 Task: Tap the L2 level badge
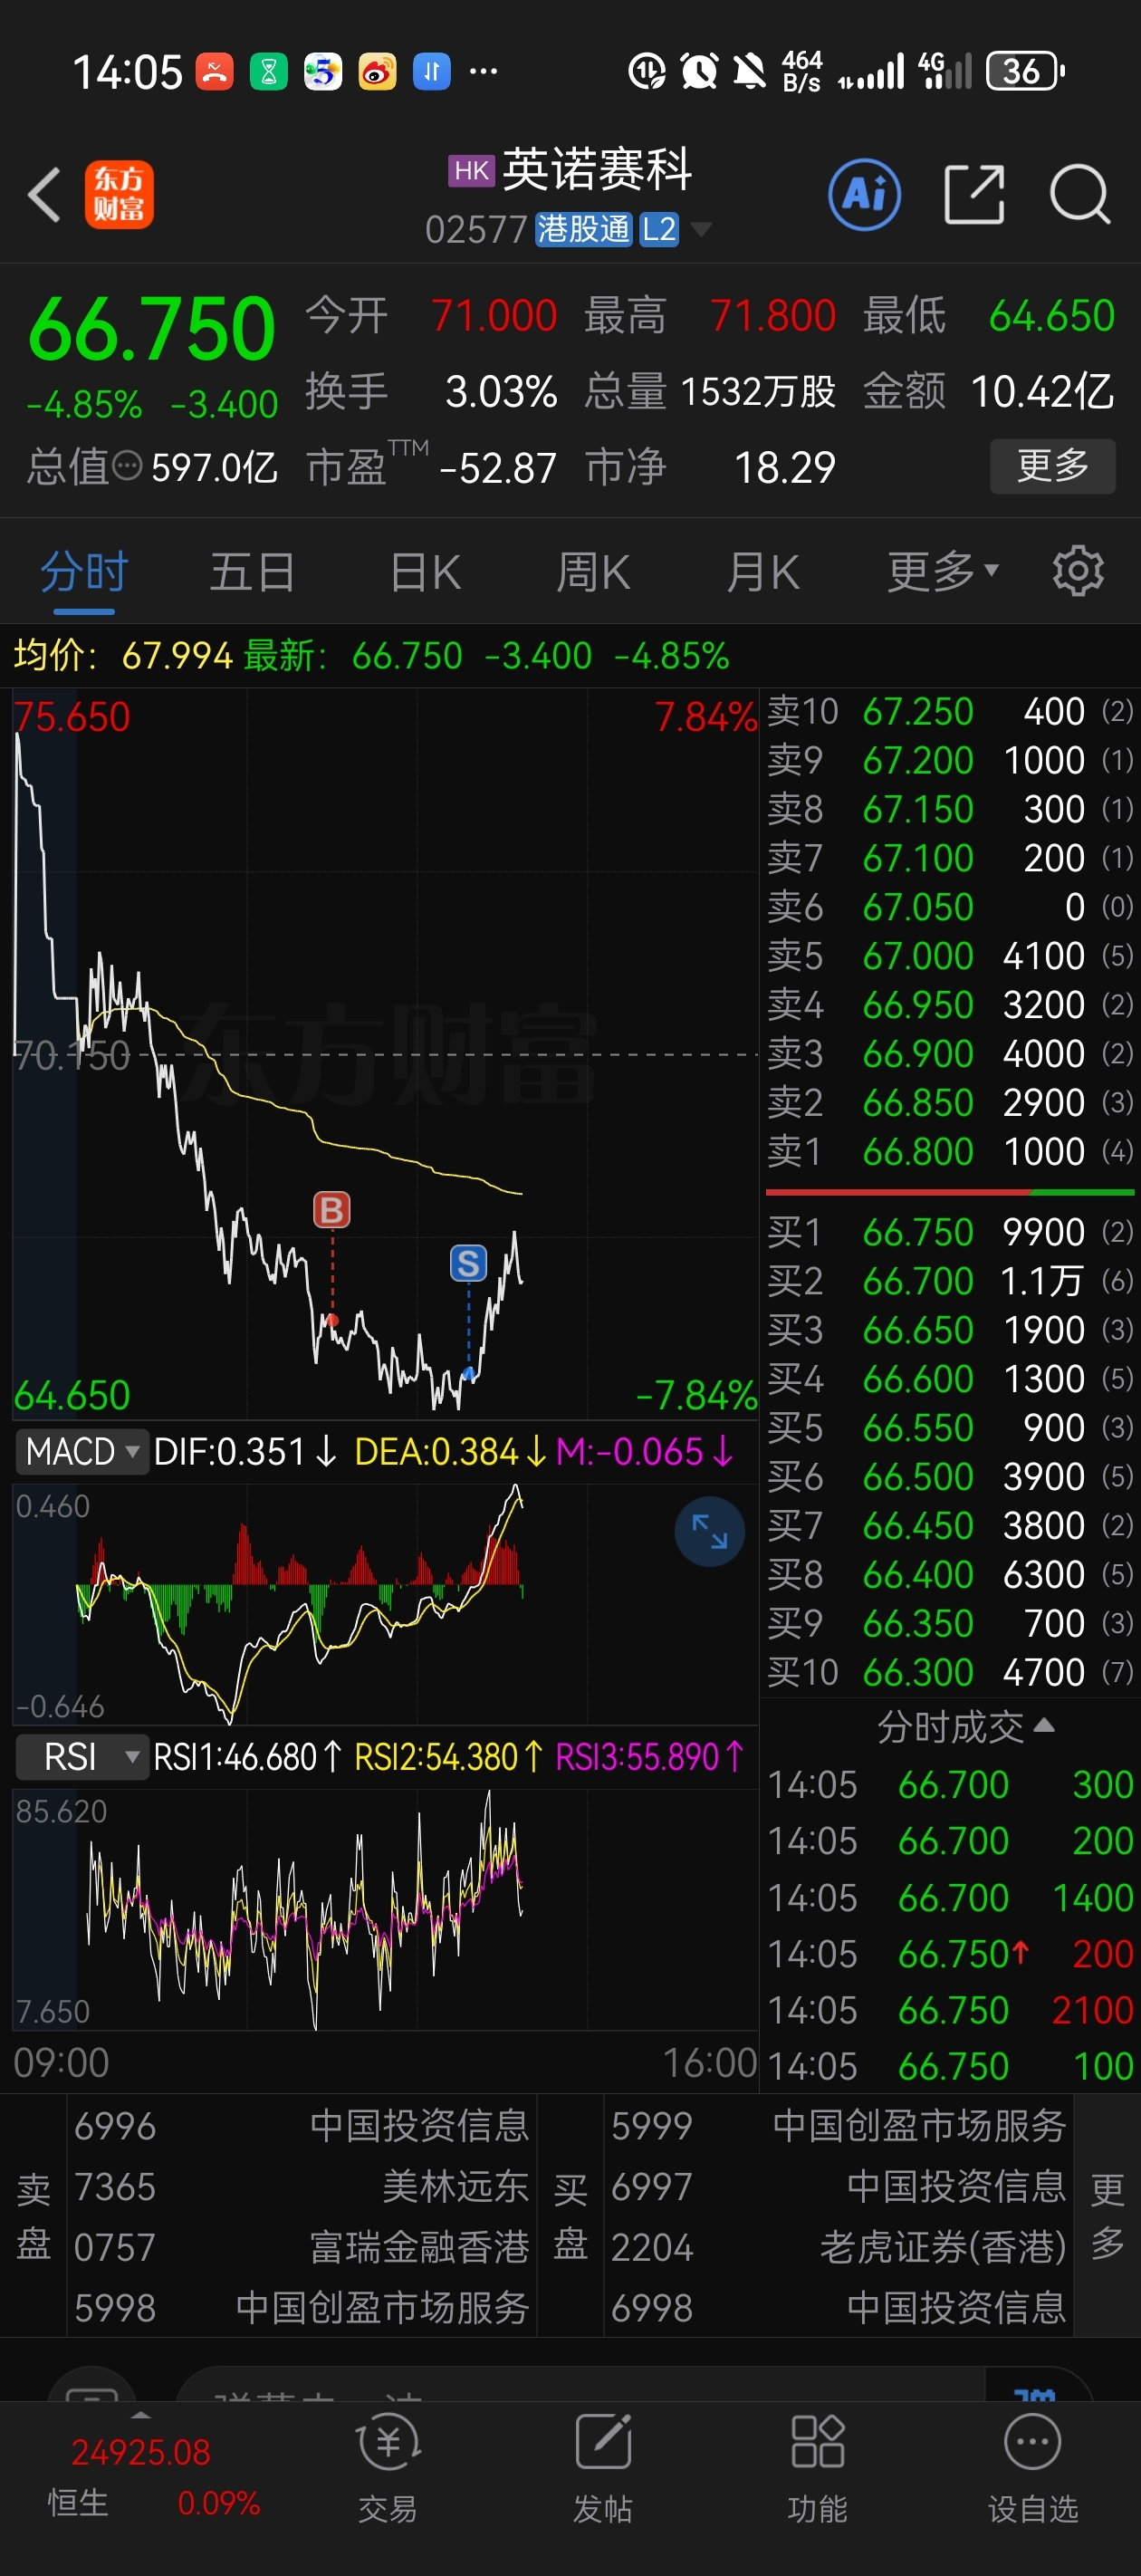(x=659, y=229)
